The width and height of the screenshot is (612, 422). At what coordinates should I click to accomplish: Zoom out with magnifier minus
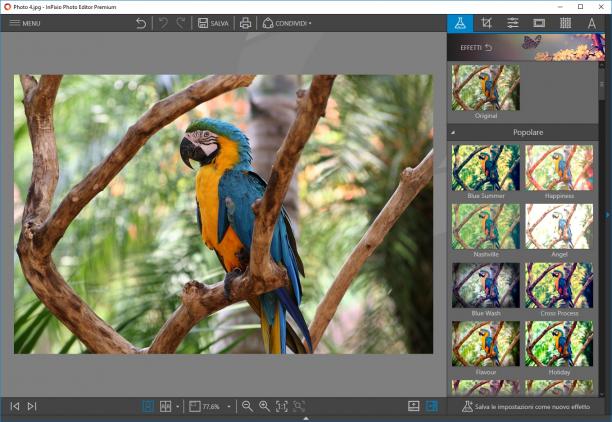[247, 406]
